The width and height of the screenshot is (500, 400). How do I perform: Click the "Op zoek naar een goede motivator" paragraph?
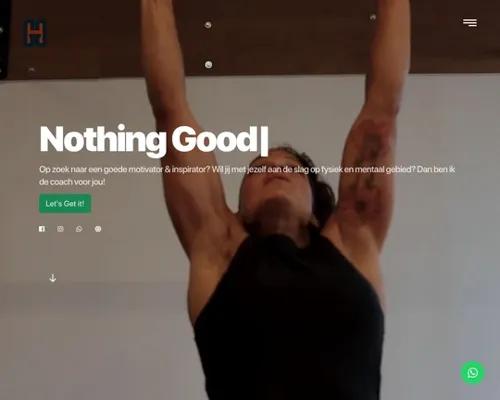click(247, 176)
